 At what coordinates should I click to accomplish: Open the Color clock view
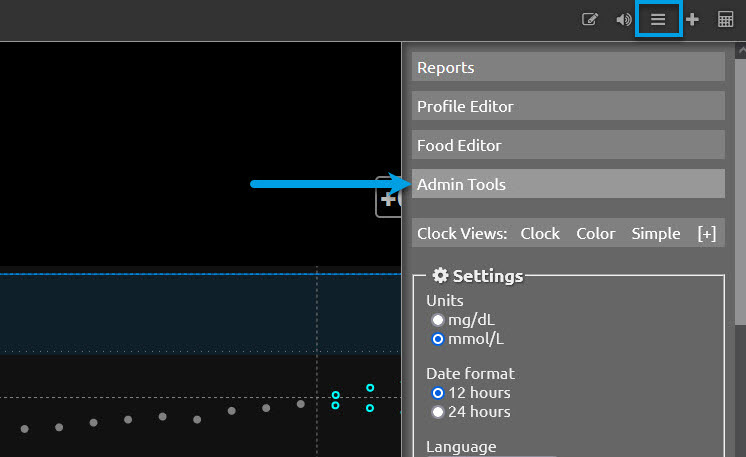(596, 233)
